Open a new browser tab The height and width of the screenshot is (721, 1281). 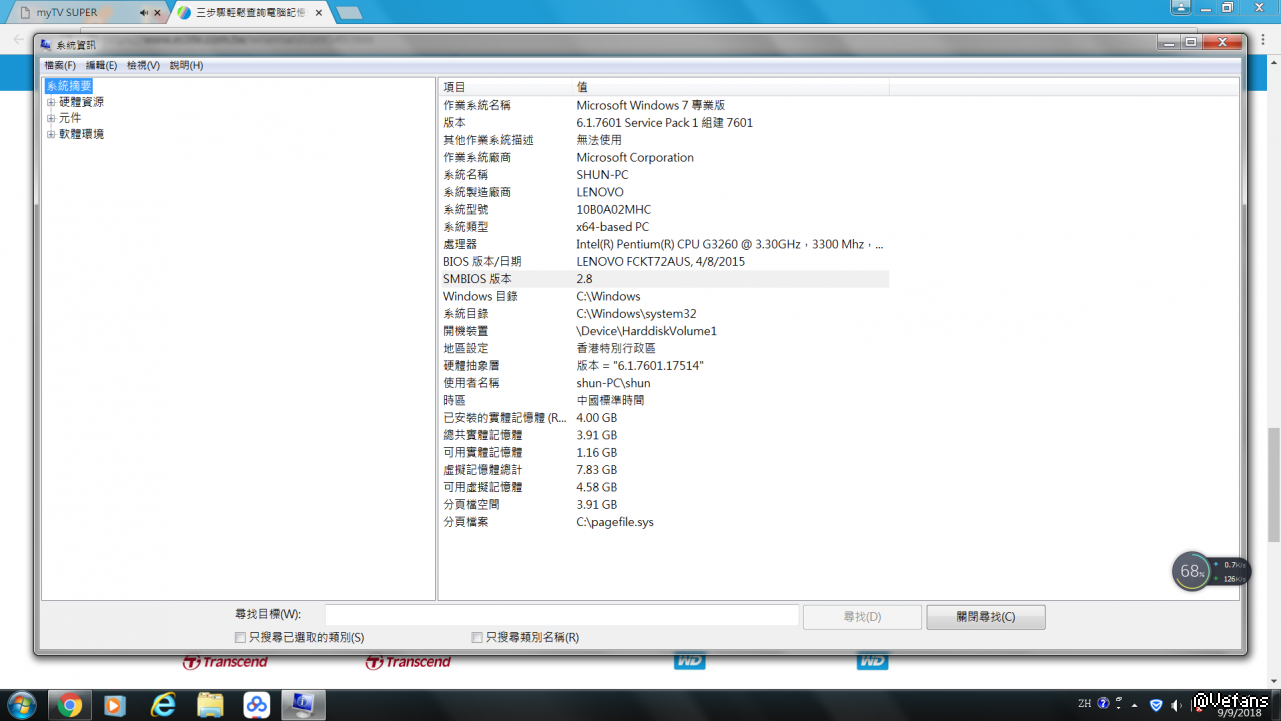(x=349, y=13)
